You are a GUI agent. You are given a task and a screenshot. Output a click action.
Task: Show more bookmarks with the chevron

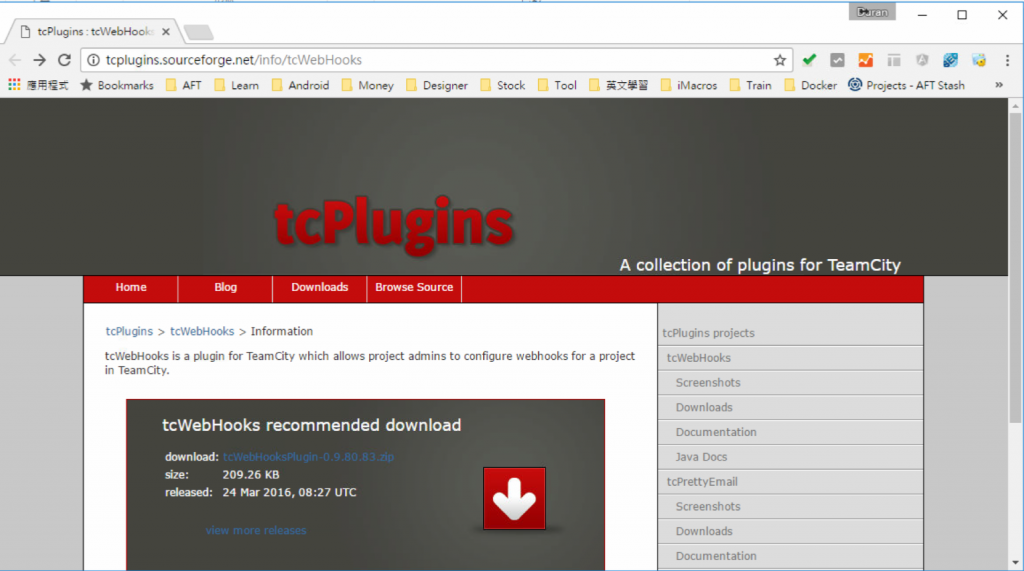click(999, 86)
